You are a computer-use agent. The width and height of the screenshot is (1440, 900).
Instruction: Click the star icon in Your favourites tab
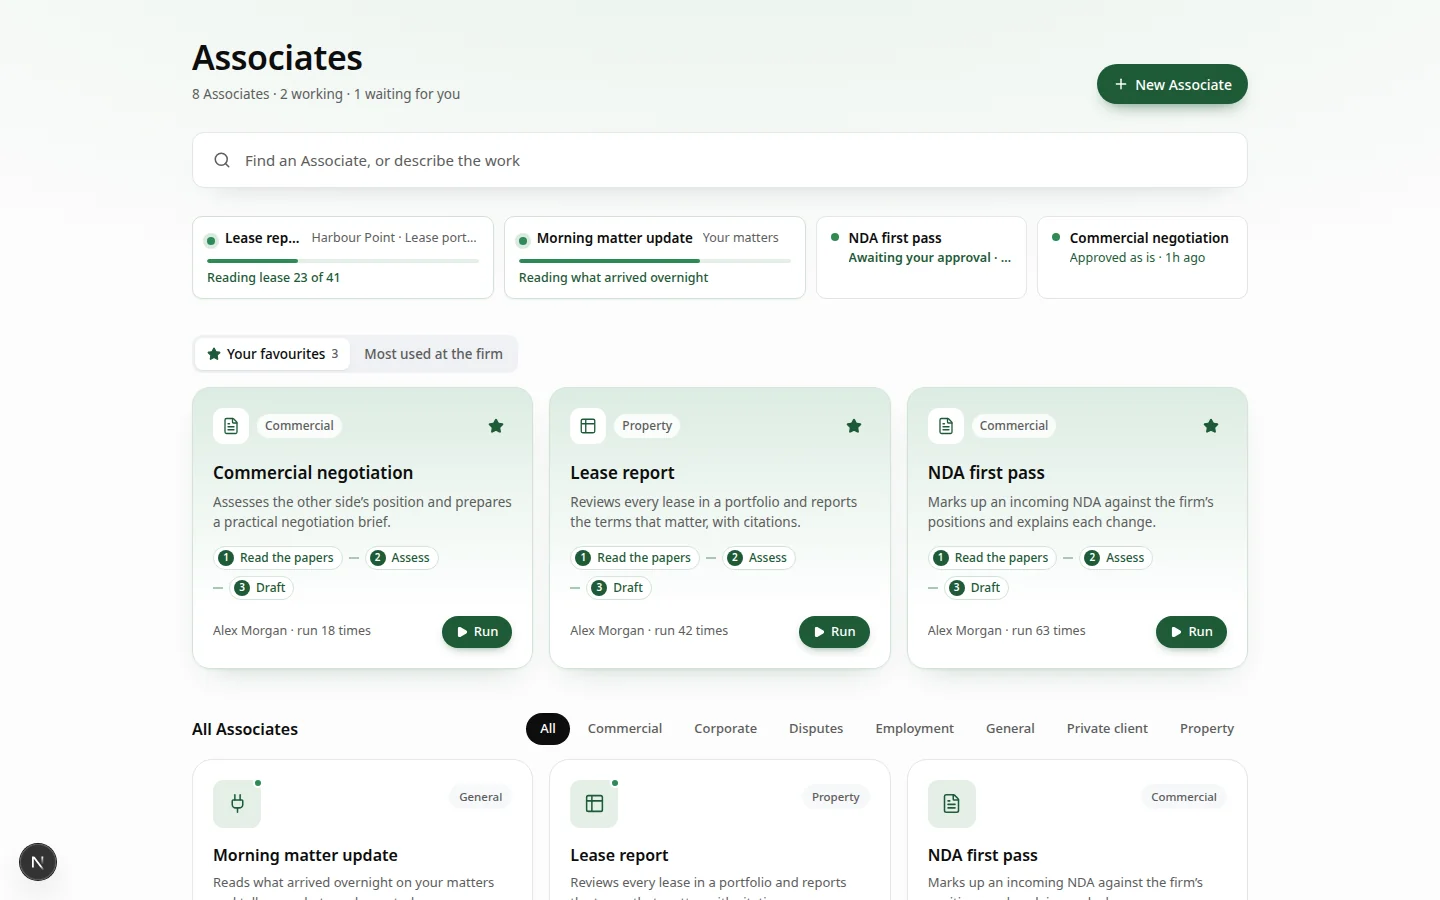coord(214,354)
